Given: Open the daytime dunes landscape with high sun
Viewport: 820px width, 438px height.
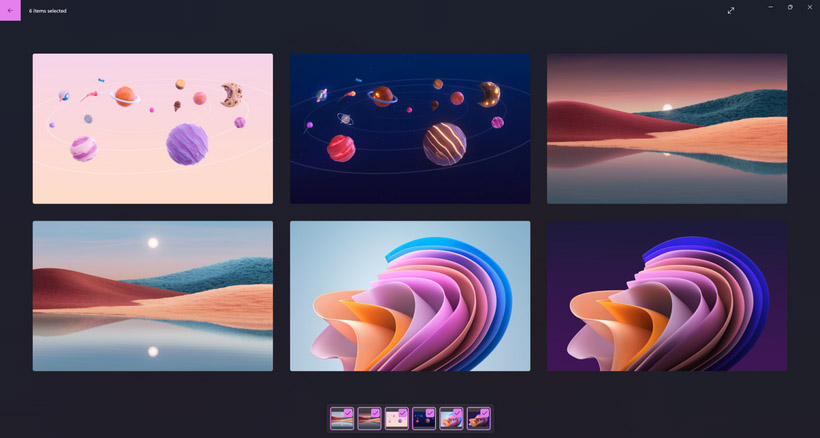Looking at the screenshot, I should (153, 296).
